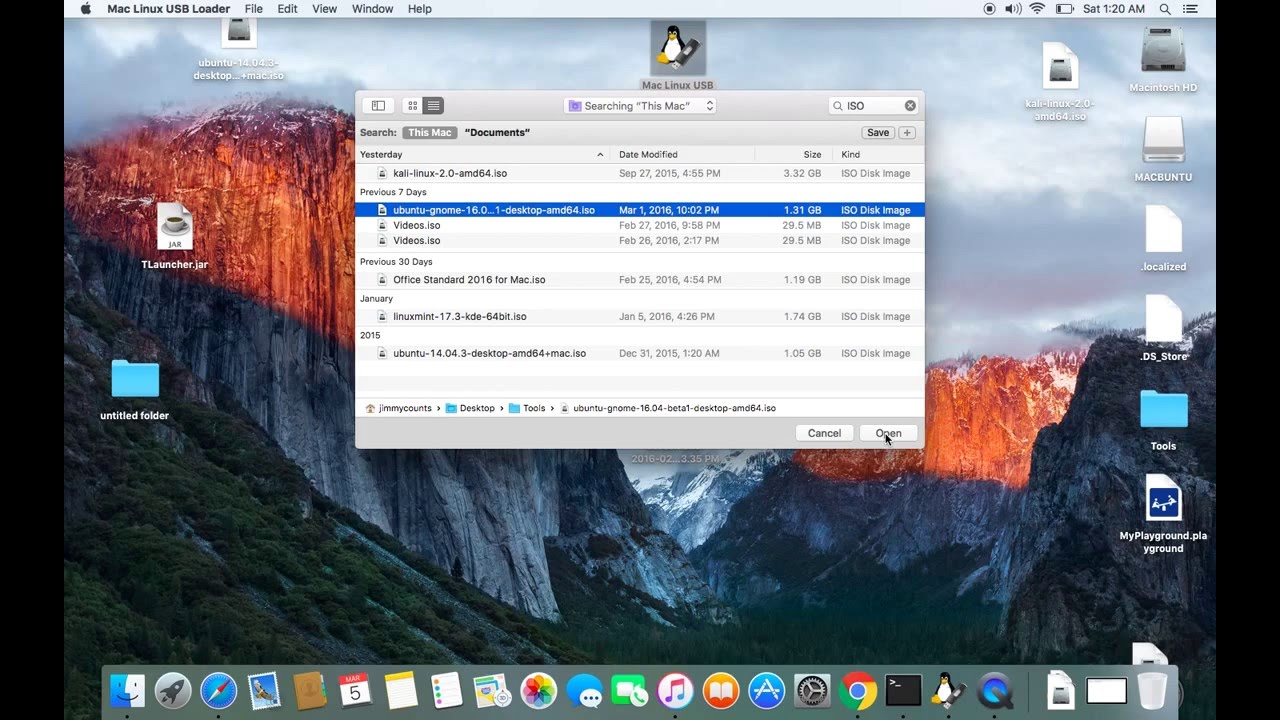Click the battery status icon
The height and width of the screenshot is (720, 1280).
1065,9
